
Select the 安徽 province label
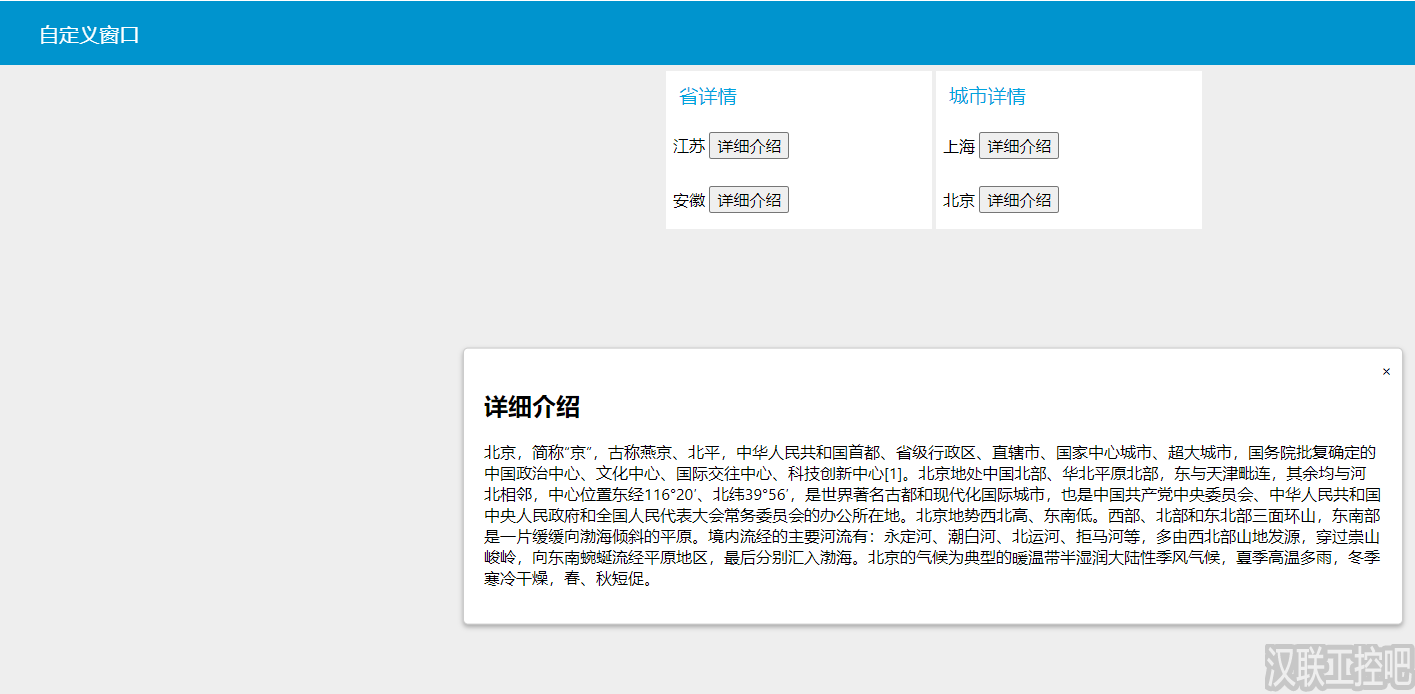(x=687, y=199)
